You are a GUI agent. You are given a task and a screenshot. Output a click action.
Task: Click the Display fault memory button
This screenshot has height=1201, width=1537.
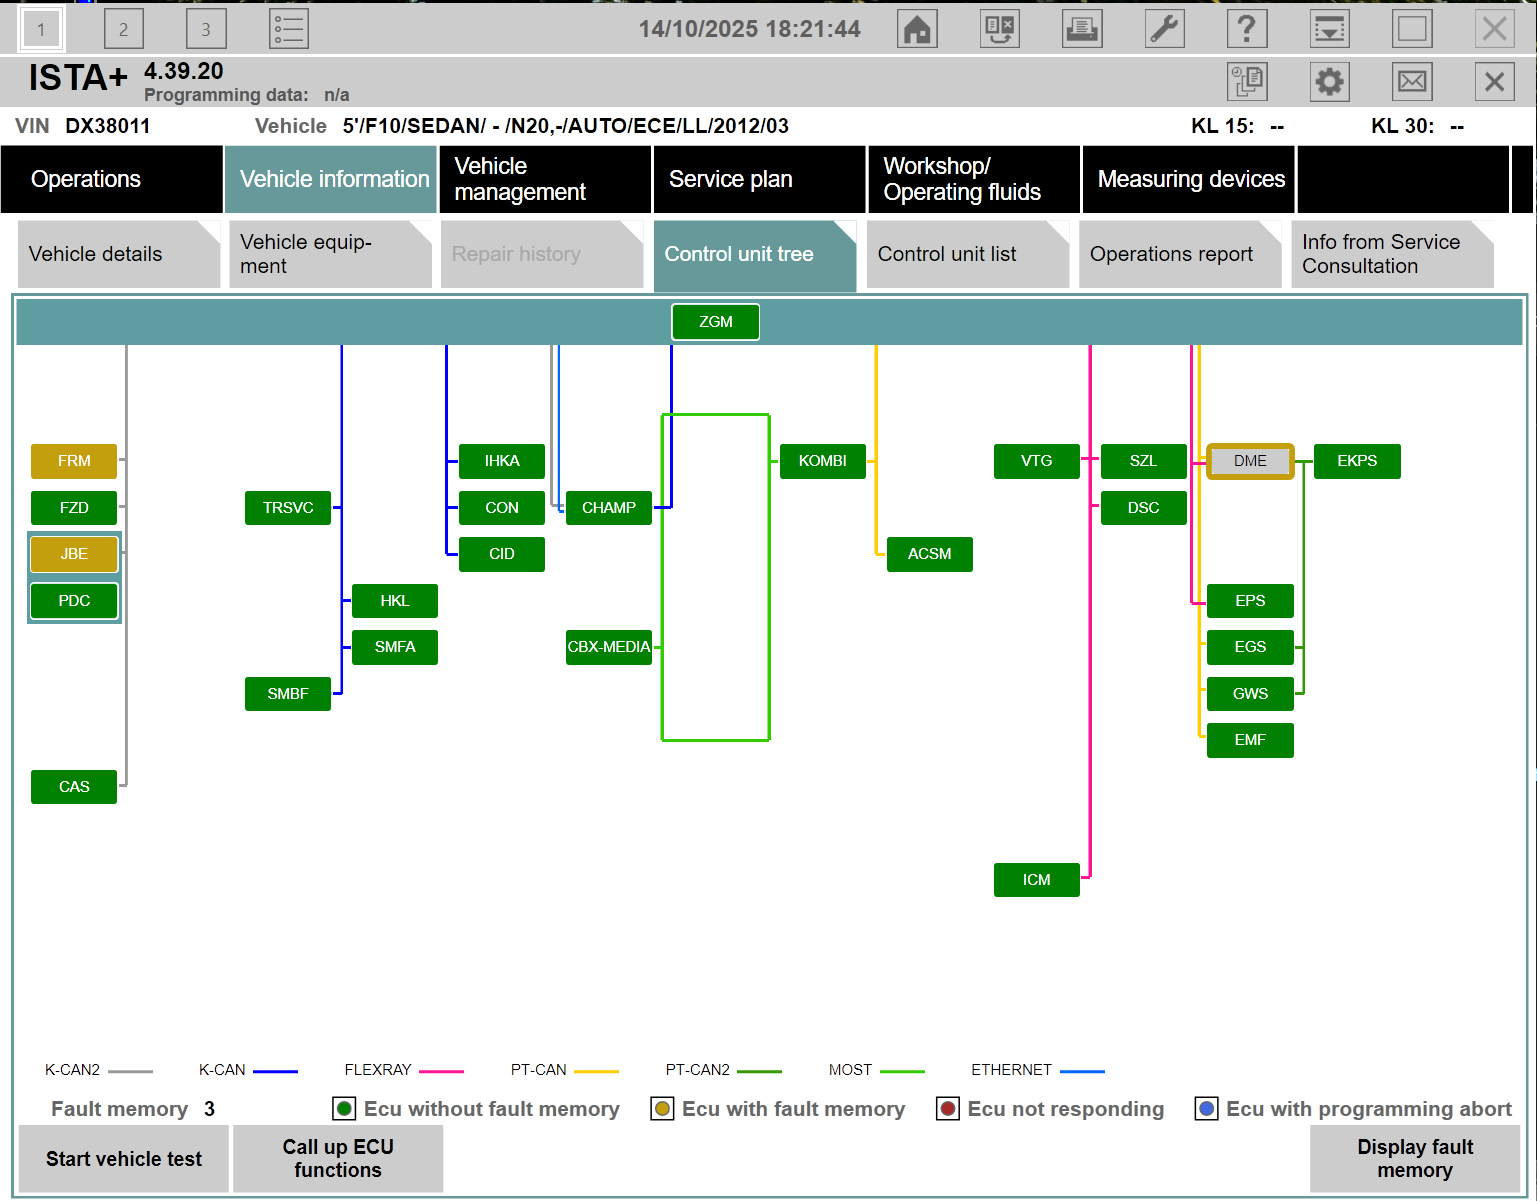(1415, 1159)
